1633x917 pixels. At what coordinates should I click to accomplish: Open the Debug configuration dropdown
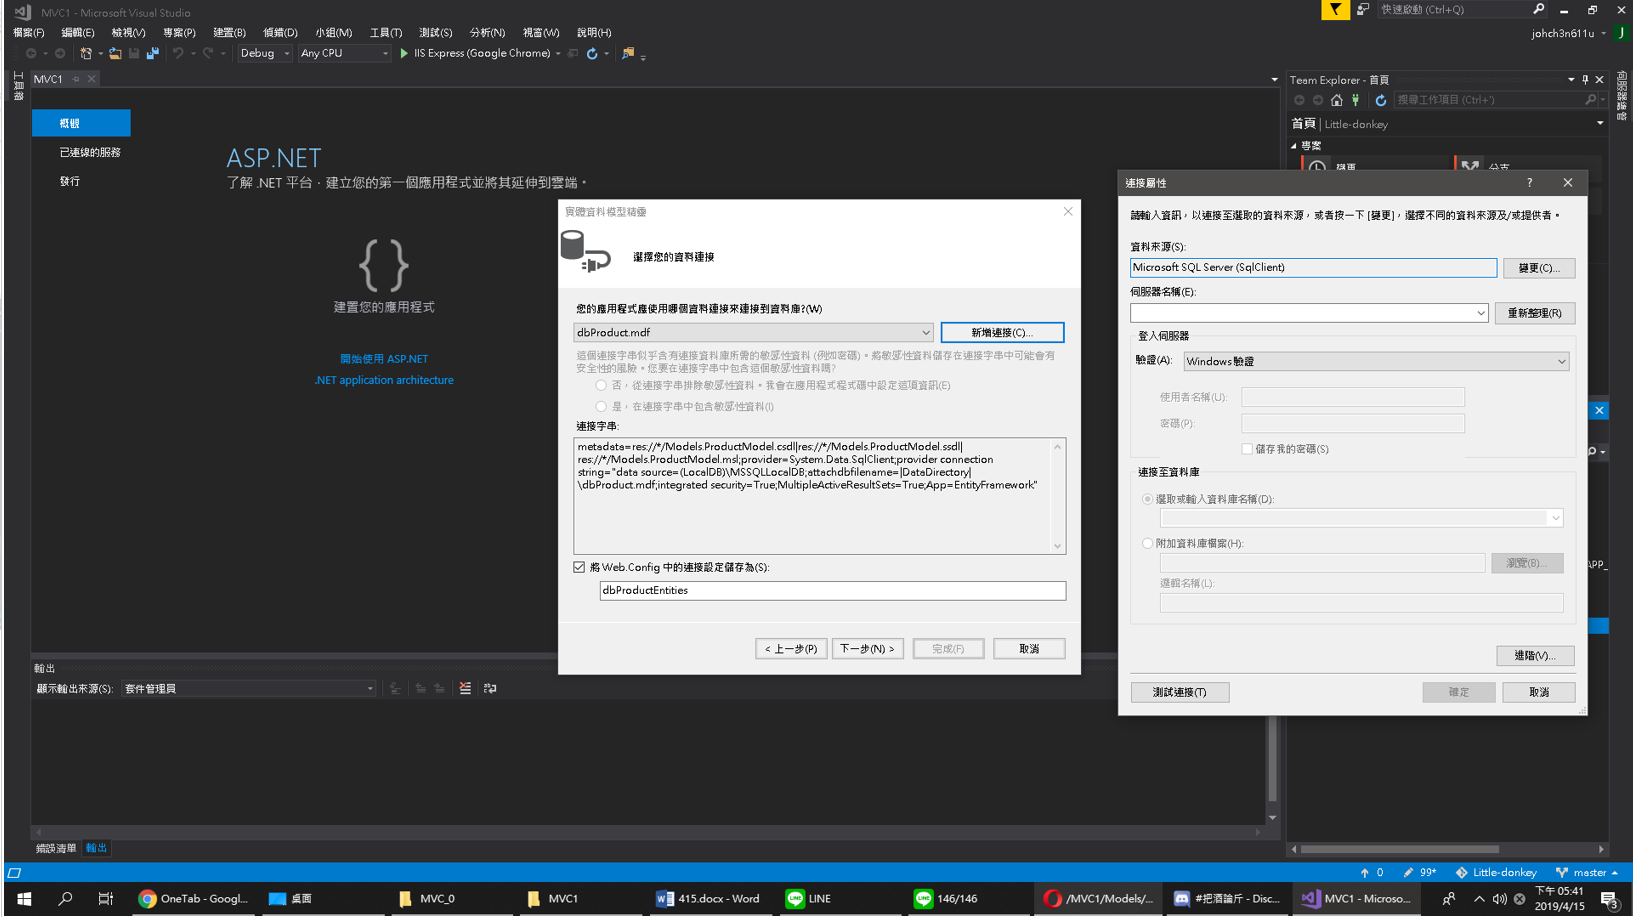click(x=264, y=53)
